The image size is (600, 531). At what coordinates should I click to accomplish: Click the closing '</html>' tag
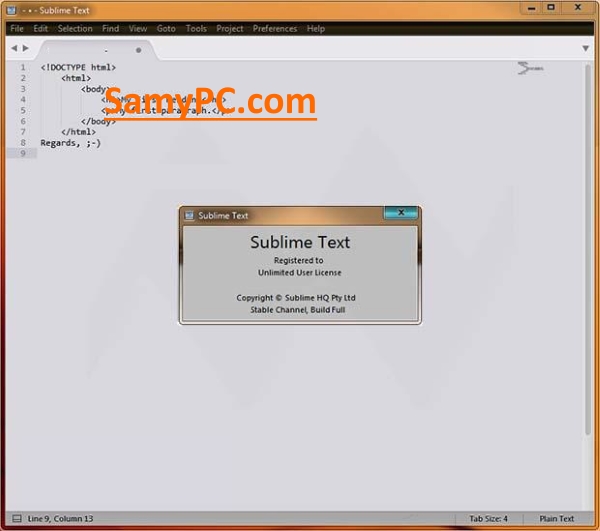[x=78, y=132]
